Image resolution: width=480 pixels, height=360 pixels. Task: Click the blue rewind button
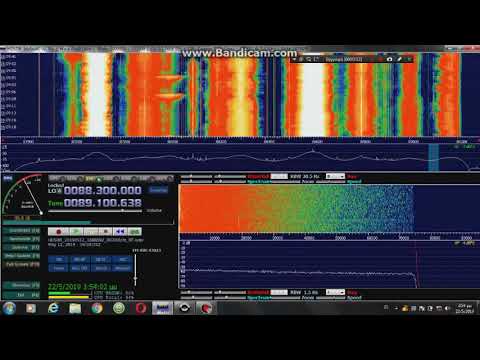click(x=120, y=231)
